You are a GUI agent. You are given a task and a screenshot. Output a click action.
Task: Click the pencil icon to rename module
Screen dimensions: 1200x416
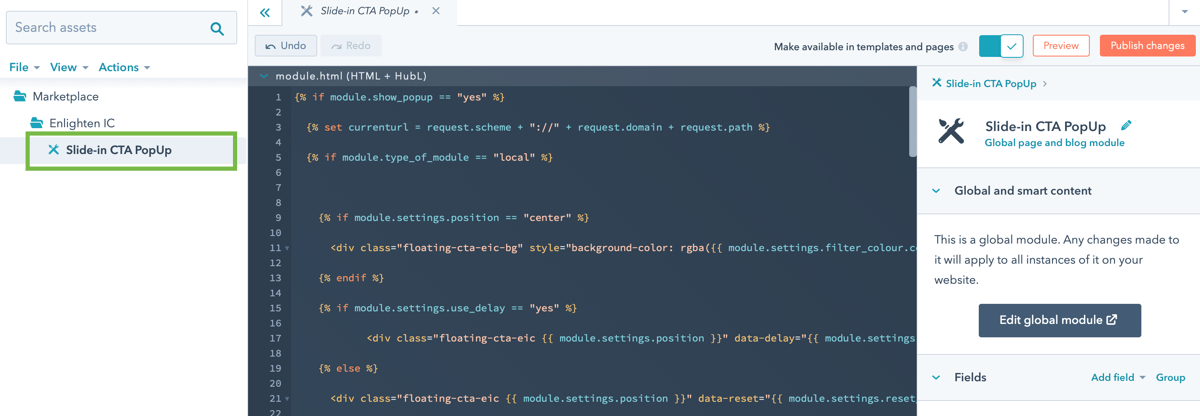pos(1126,126)
